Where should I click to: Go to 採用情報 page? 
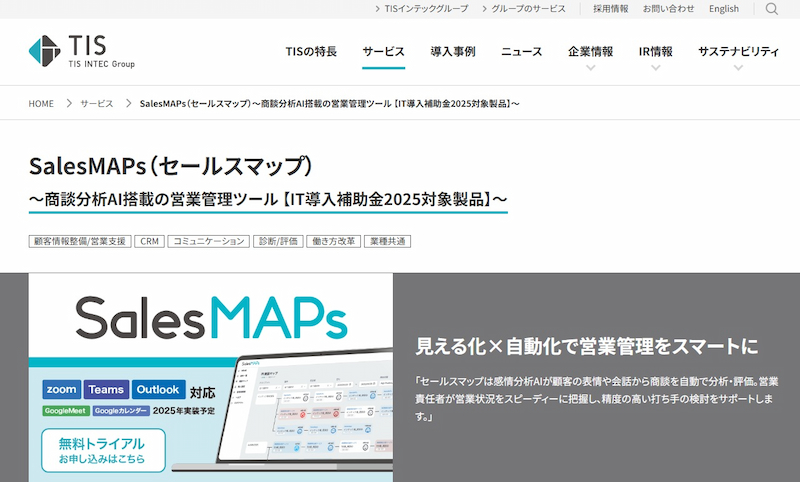tap(611, 9)
